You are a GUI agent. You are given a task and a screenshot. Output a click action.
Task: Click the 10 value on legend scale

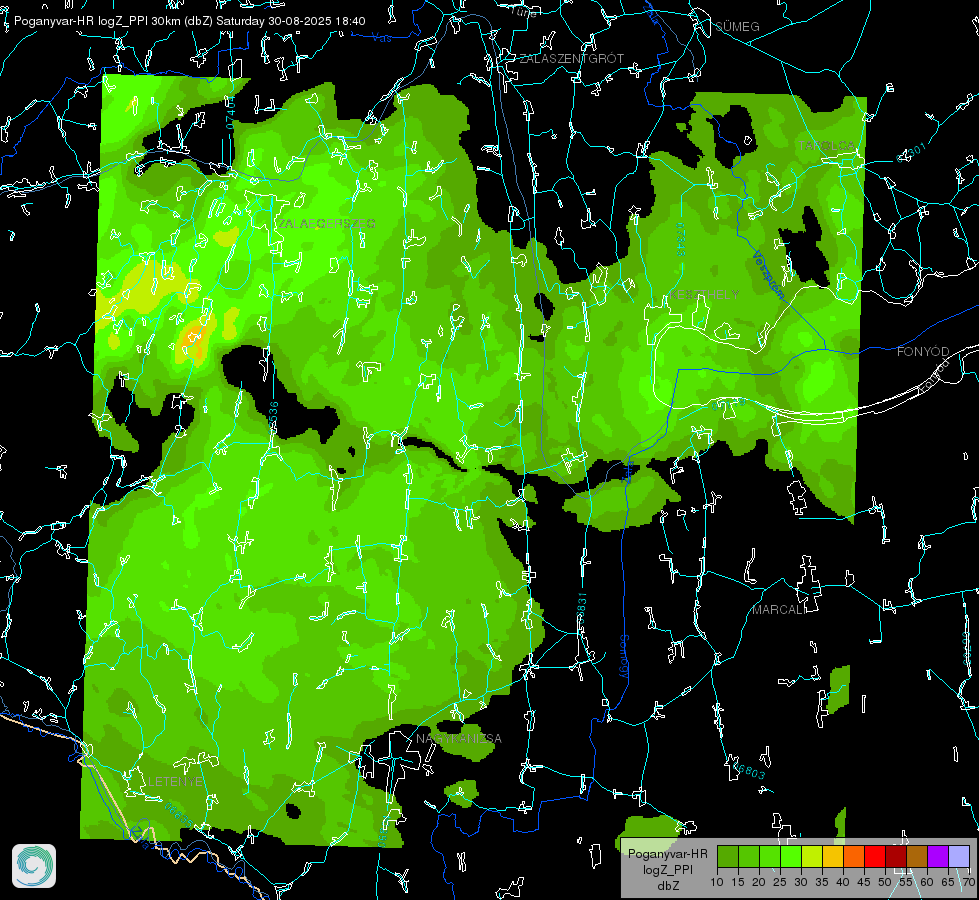point(717,882)
